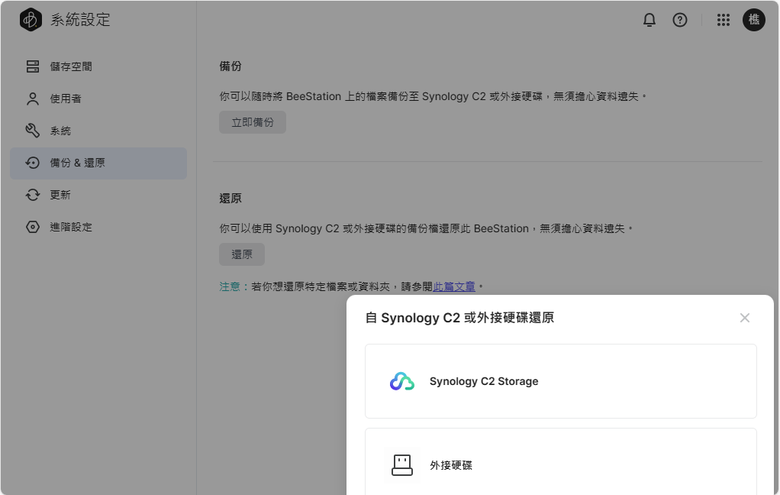Screen dimensions: 780x495
Task: Click the 進階設定 hexagon icon
Action: tap(33, 227)
